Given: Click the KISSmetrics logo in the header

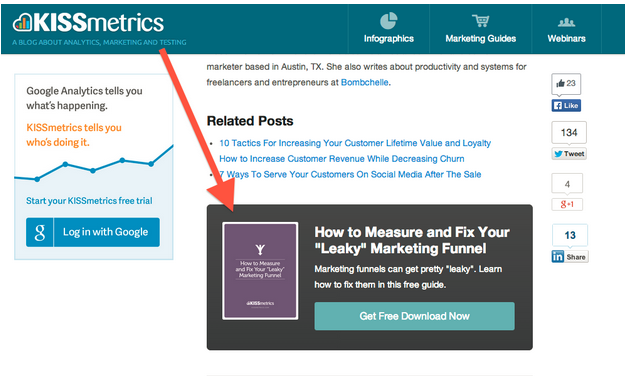Looking at the screenshot, I should (x=88, y=22).
